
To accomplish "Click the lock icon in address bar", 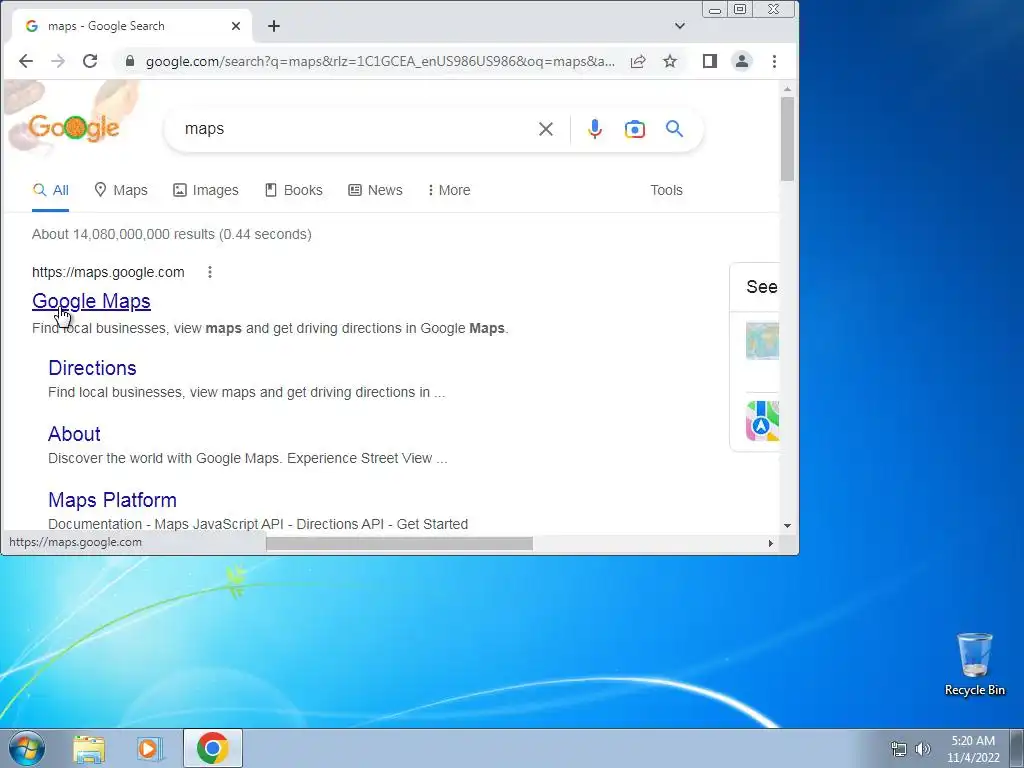I will tap(130, 61).
